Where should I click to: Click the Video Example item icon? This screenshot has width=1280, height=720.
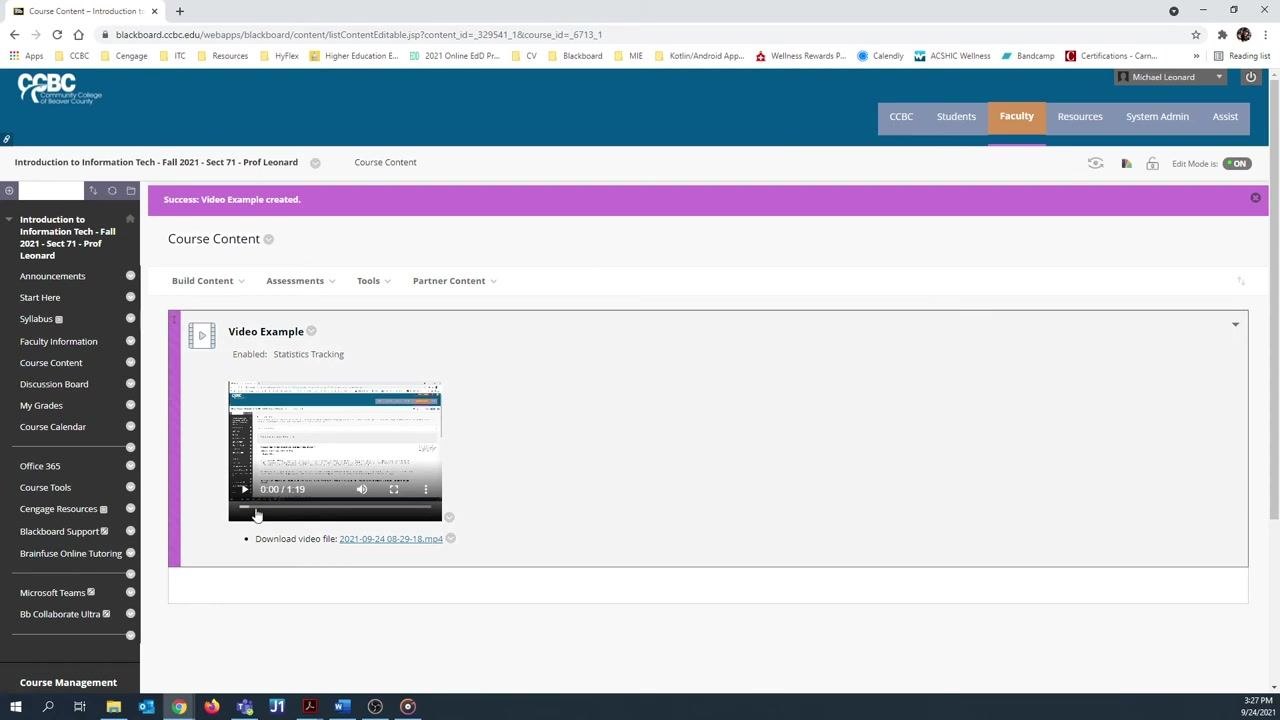pos(201,336)
